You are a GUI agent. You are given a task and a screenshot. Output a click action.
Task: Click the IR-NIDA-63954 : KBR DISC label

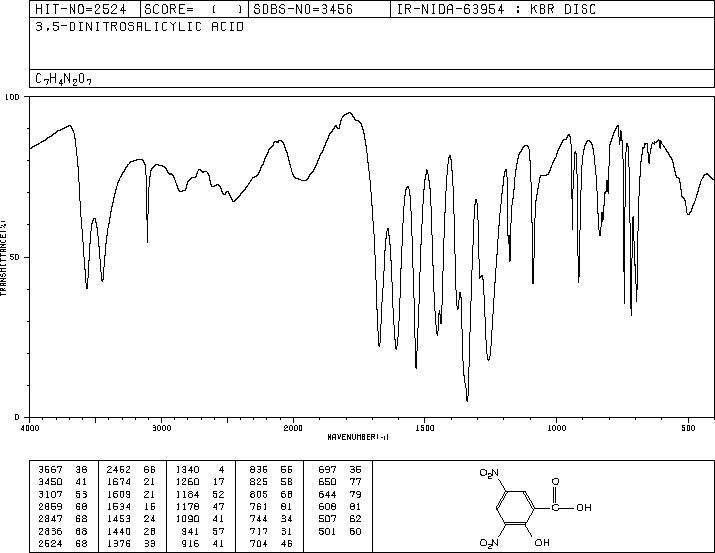coord(496,9)
